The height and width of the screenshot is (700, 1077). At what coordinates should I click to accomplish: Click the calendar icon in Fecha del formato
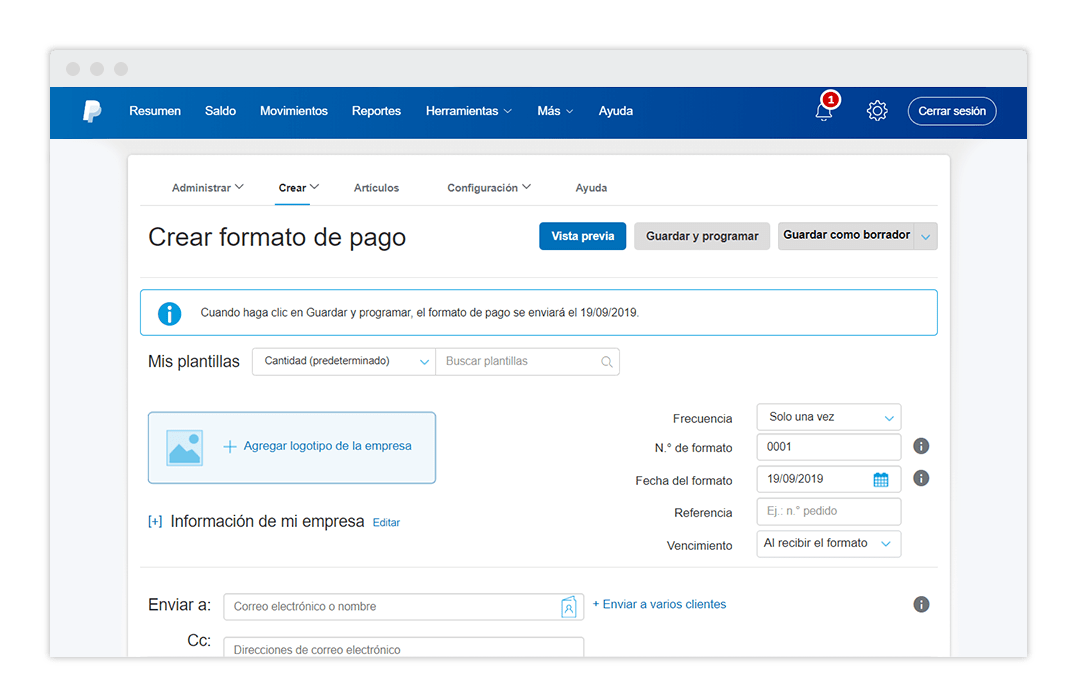pyautogui.click(x=881, y=480)
